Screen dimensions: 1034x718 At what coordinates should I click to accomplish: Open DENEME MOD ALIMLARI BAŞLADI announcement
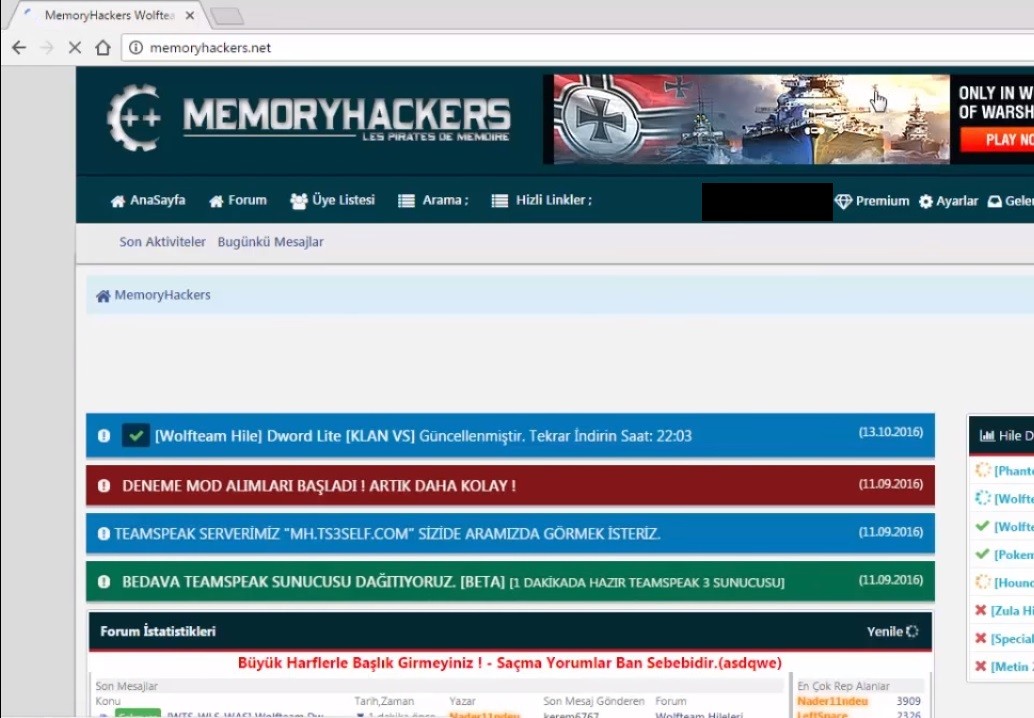[x=319, y=486]
